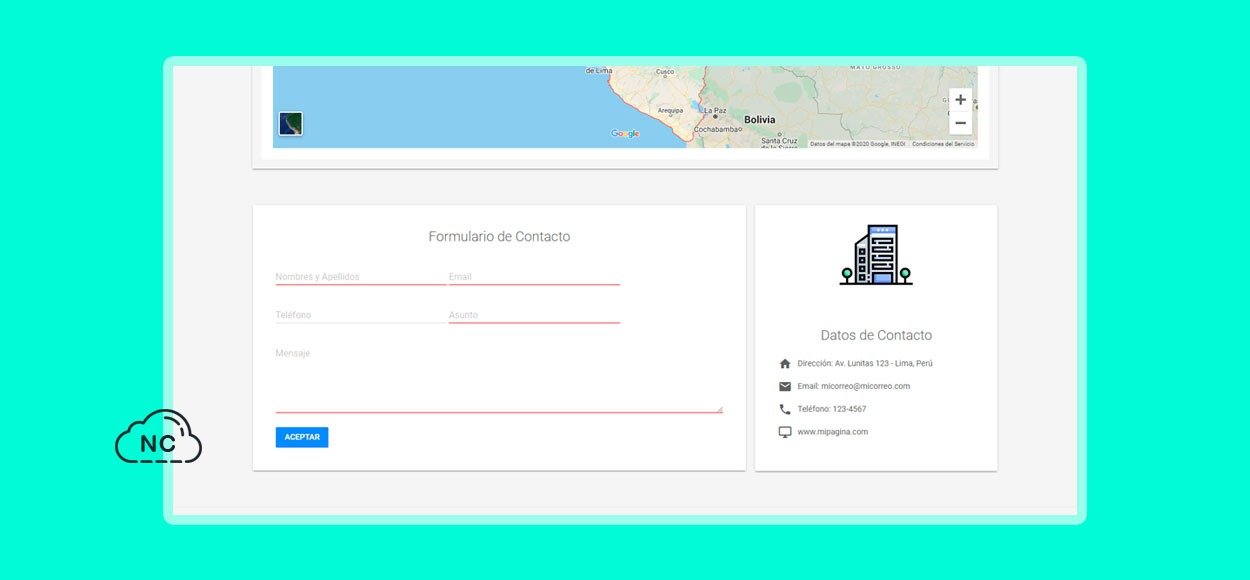
Task: Open the Condiciones del Servicio link
Action: pos(943,144)
